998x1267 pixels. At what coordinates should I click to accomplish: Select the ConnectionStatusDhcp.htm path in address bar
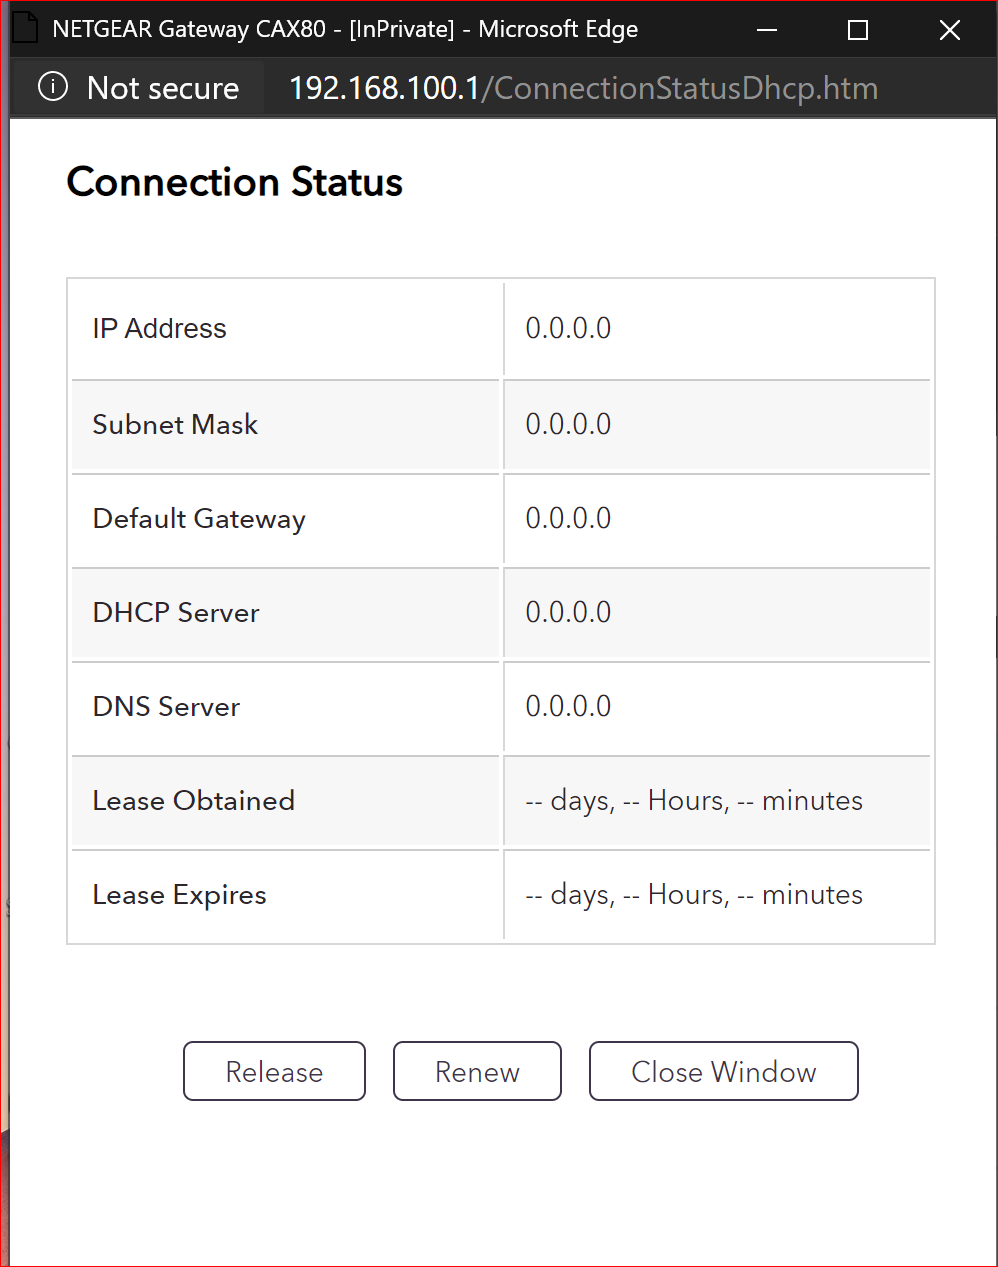[x=679, y=88]
